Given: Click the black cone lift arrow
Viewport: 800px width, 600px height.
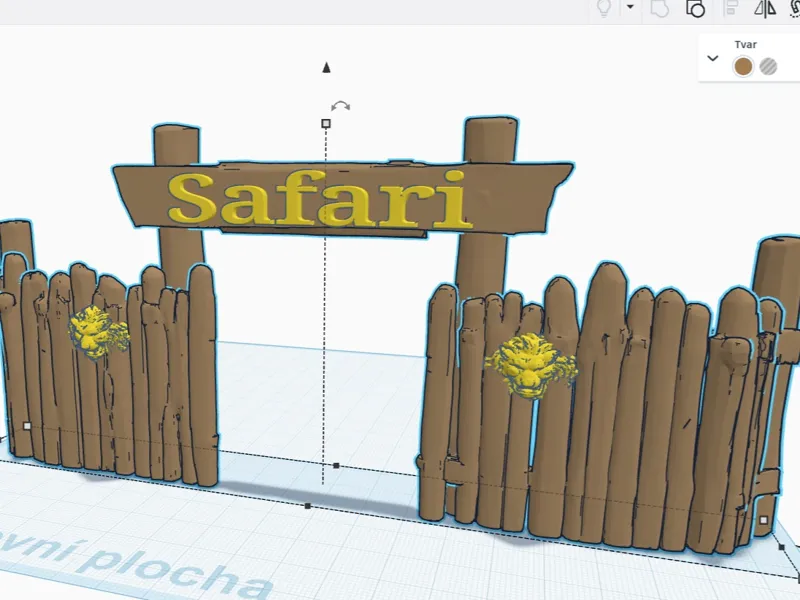Looking at the screenshot, I should (327, 67).
